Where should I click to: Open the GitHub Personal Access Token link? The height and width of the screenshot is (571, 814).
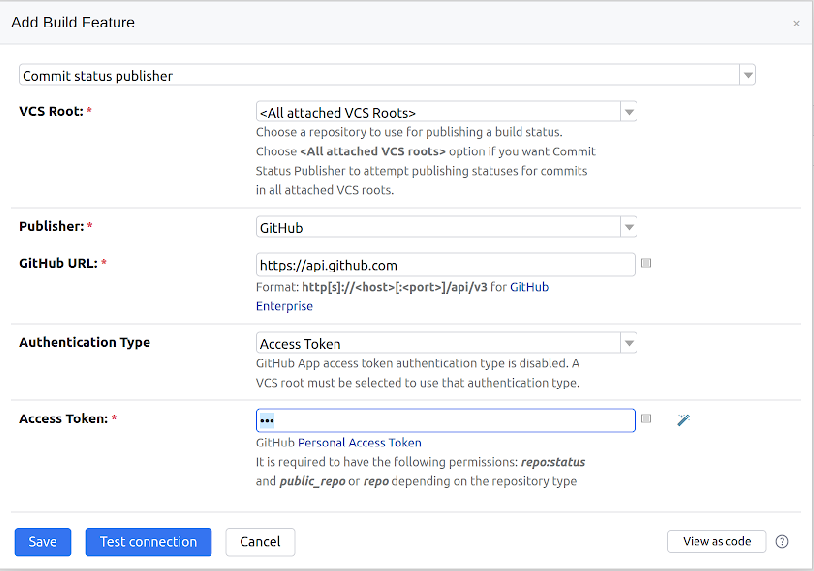[339, 443]
